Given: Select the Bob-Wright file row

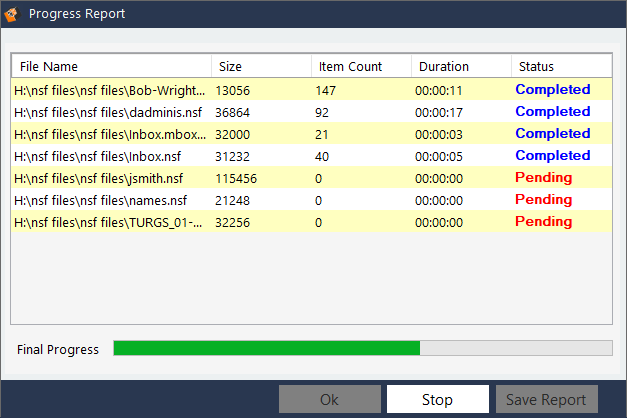Looking at the screenshot, I should [110, 90].
